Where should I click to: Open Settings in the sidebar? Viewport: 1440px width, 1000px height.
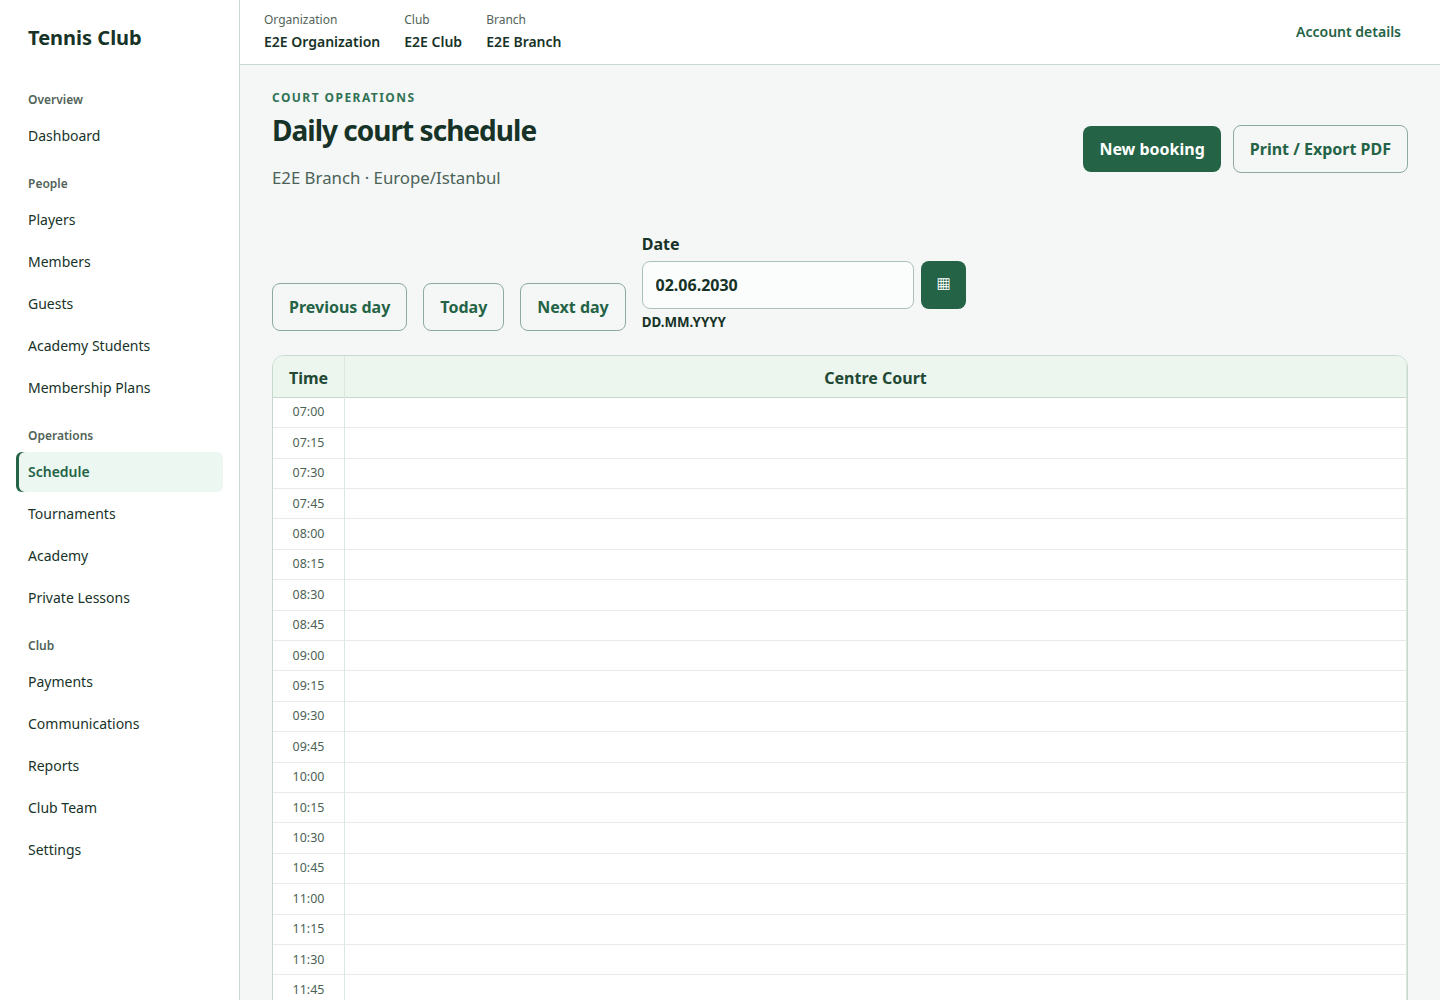(x=55, y=850)
